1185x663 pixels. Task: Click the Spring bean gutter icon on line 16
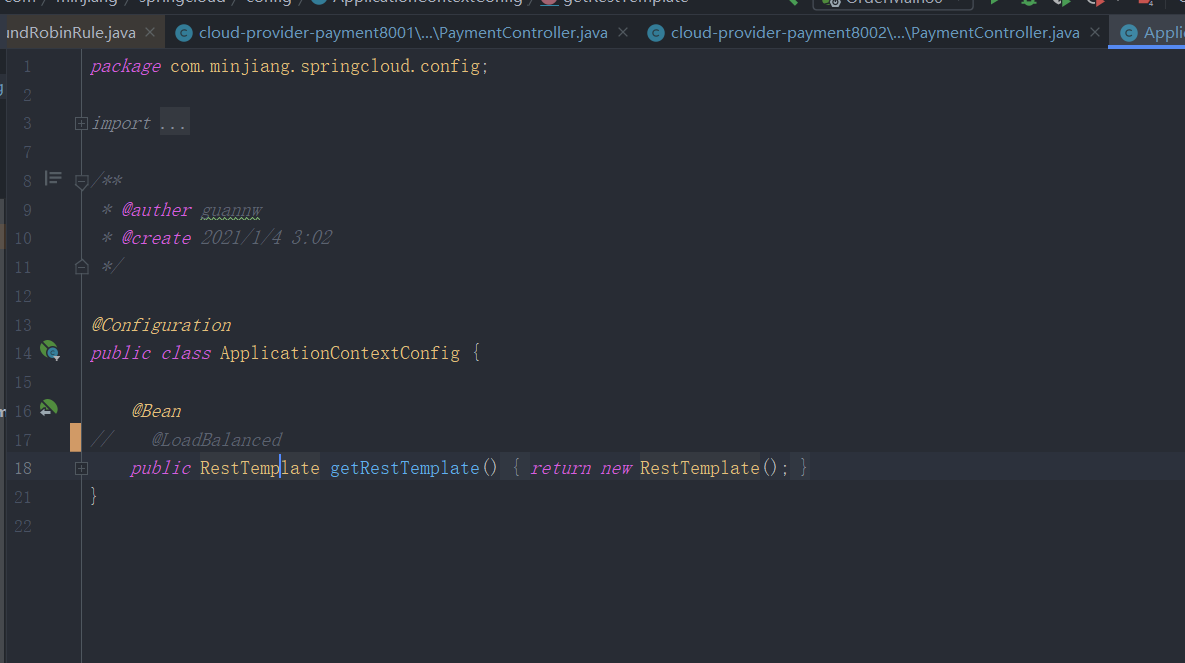pos(48,408)
